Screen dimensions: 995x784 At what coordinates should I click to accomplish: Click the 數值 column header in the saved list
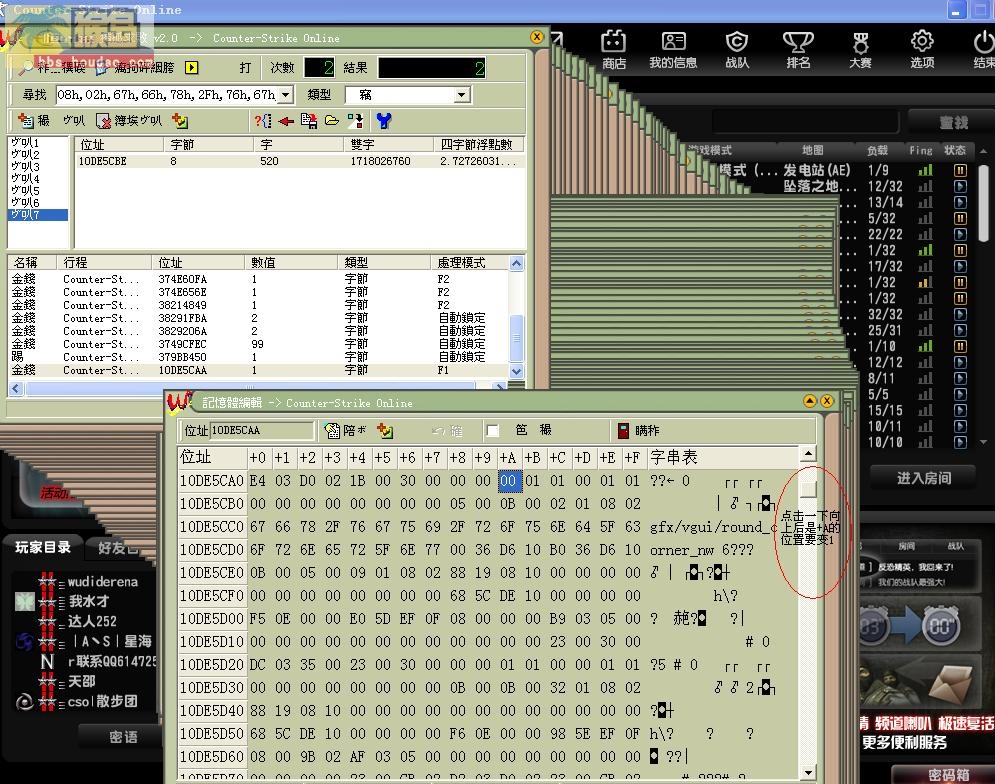[291, 263]
